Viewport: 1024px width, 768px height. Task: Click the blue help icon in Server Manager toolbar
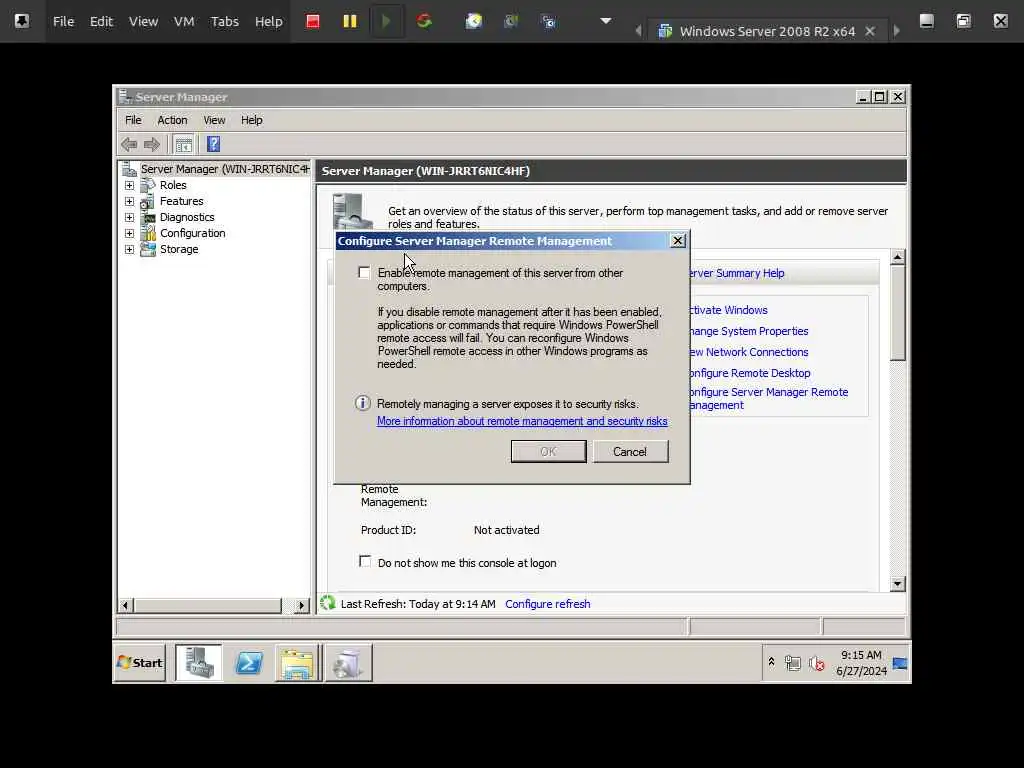click(213, 144)
